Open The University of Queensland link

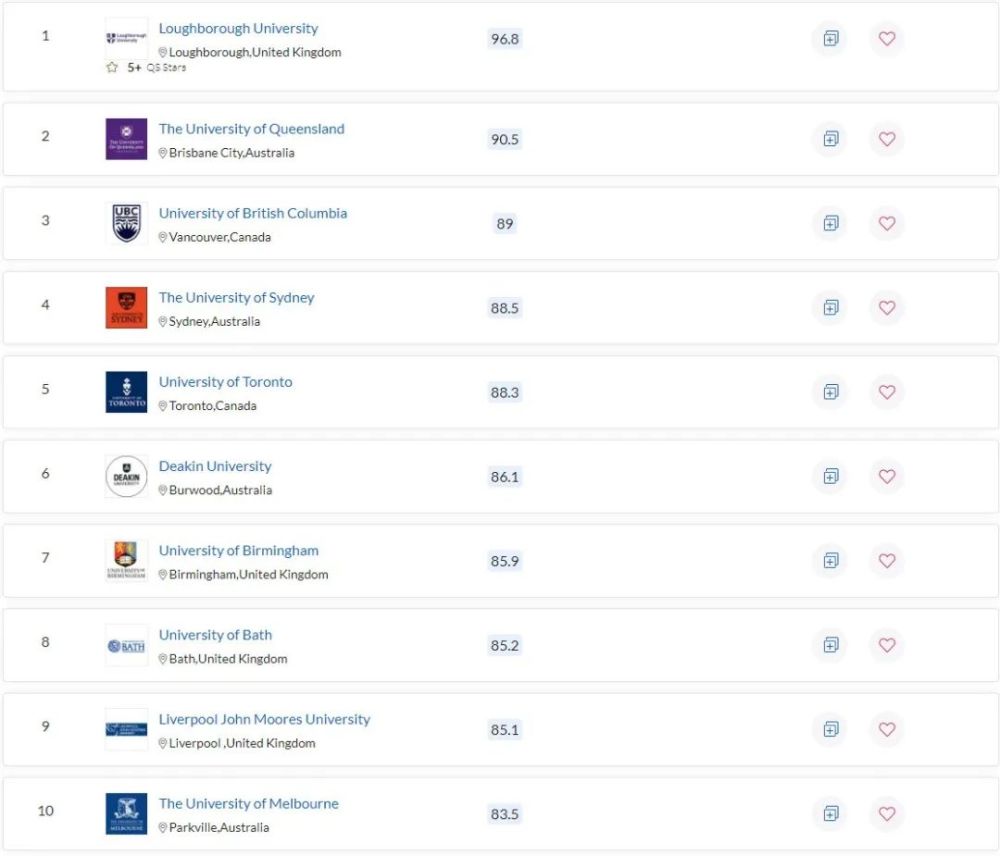[251, 129]
